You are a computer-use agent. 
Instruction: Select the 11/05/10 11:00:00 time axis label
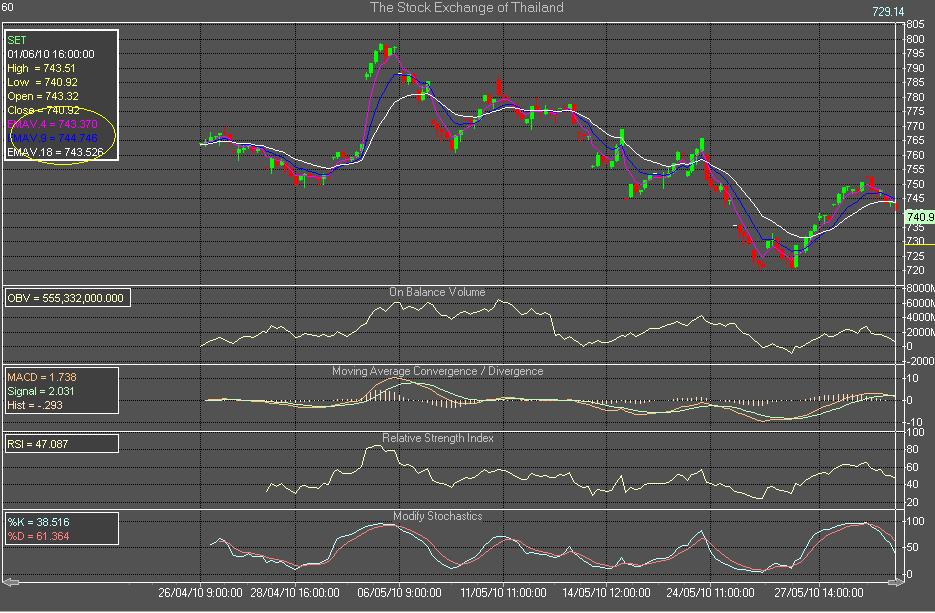coord(503,593)
